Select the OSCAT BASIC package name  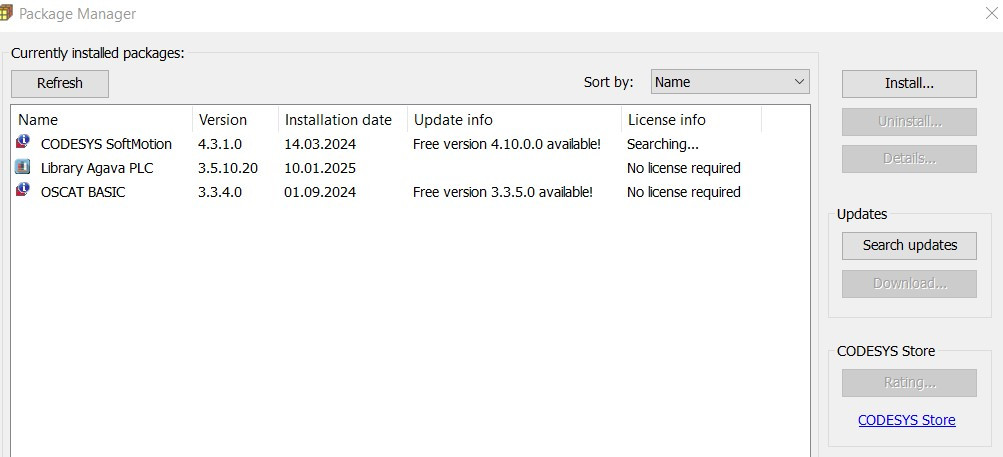click(83, 192)
